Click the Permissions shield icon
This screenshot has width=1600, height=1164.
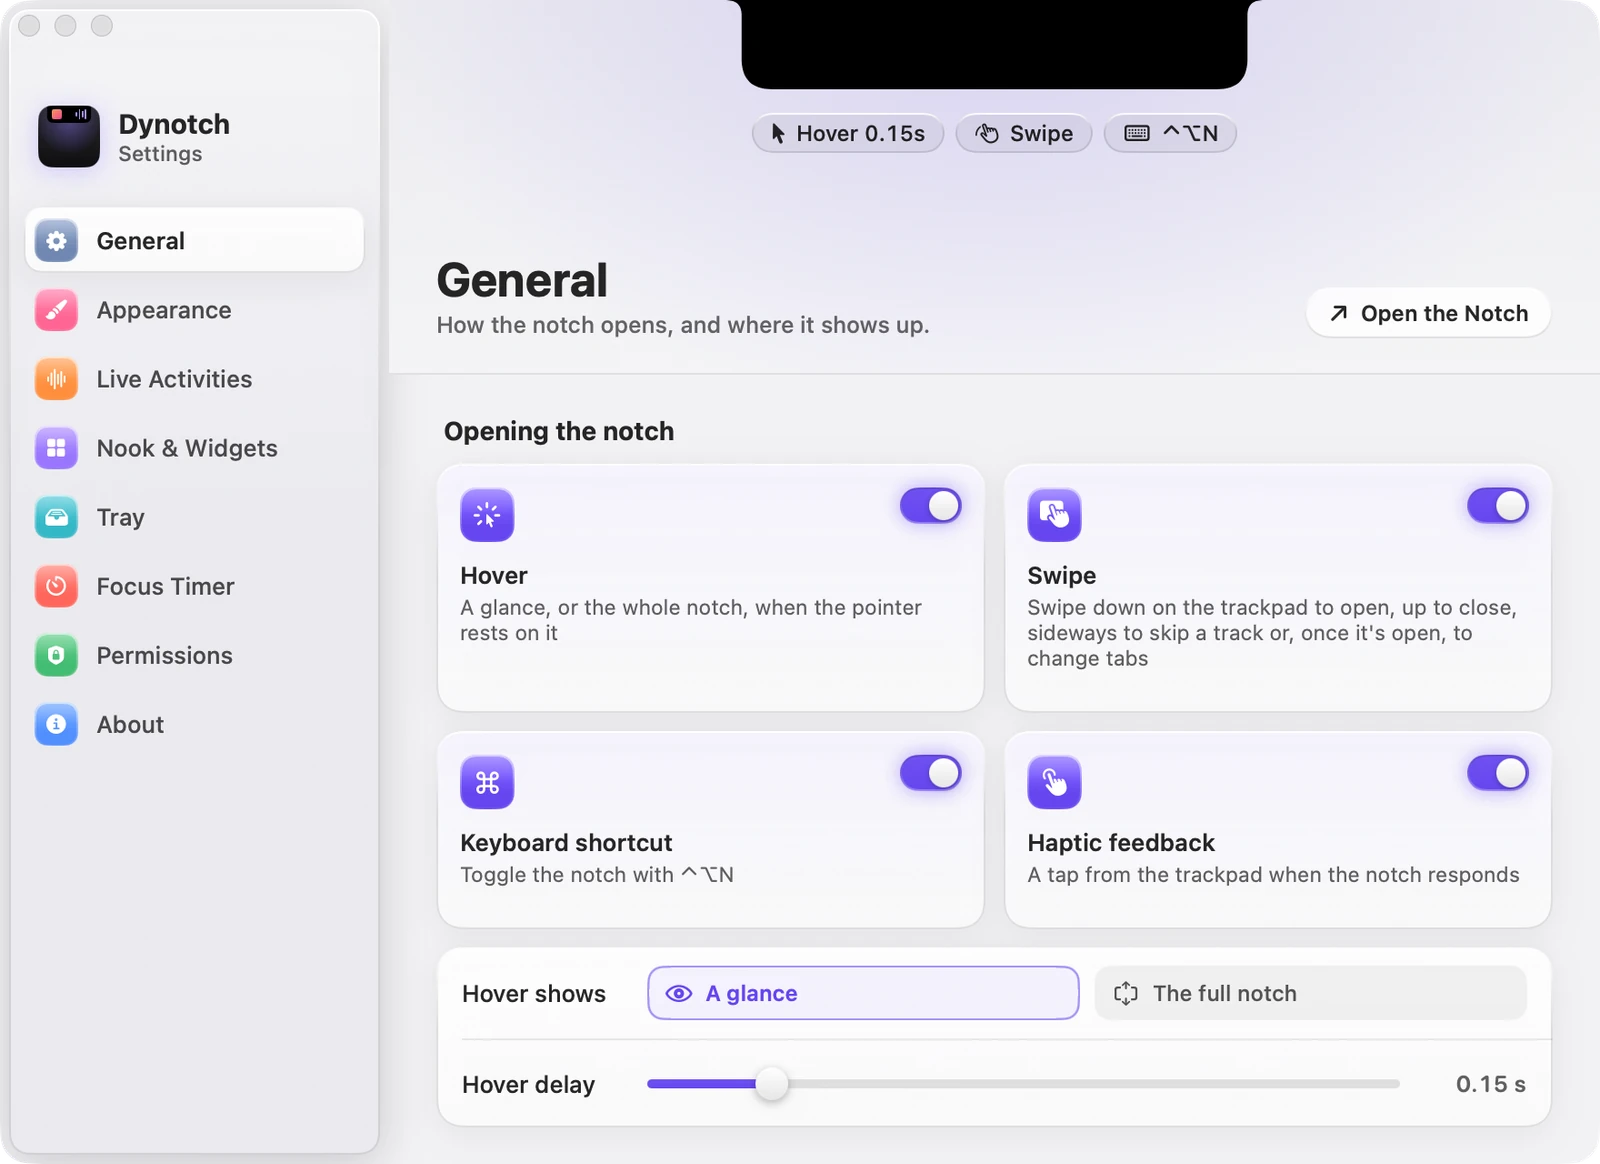pos(56,655)
